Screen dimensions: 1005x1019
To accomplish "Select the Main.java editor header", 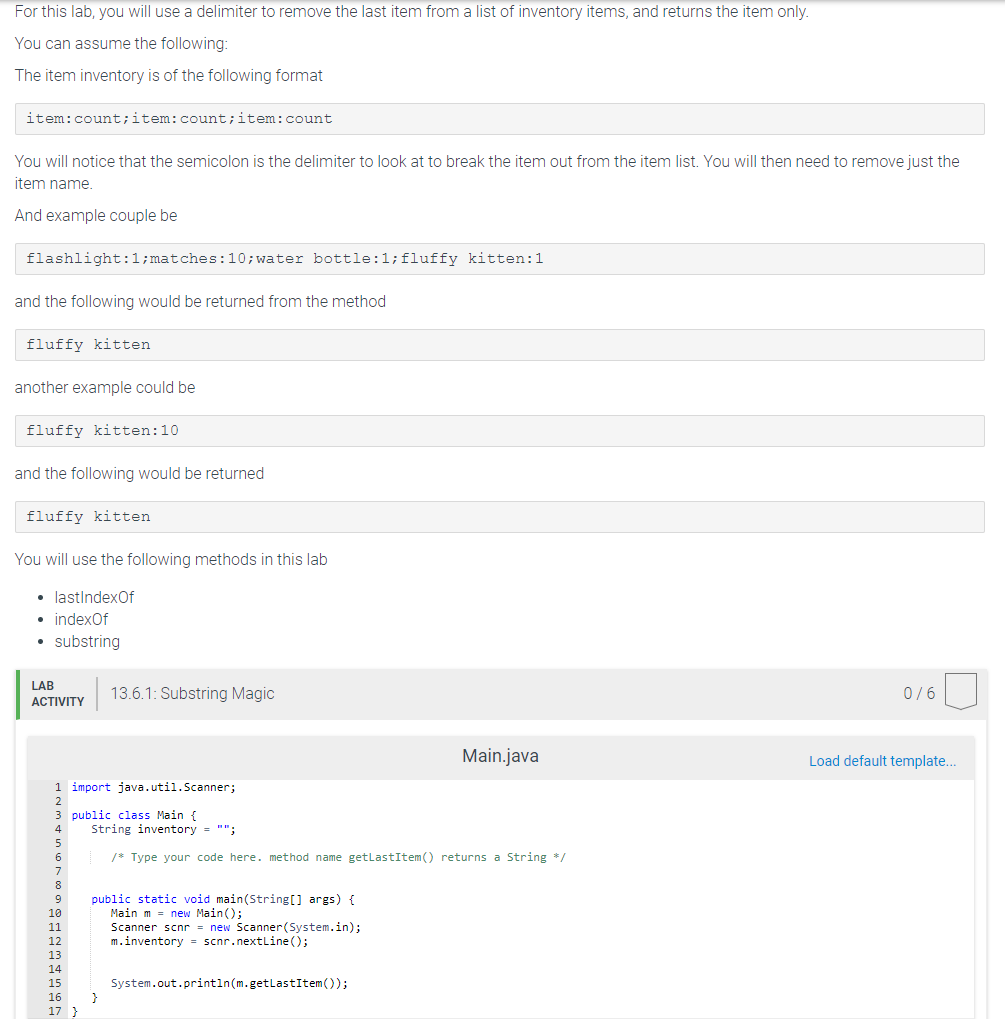I will coord(499,756).
